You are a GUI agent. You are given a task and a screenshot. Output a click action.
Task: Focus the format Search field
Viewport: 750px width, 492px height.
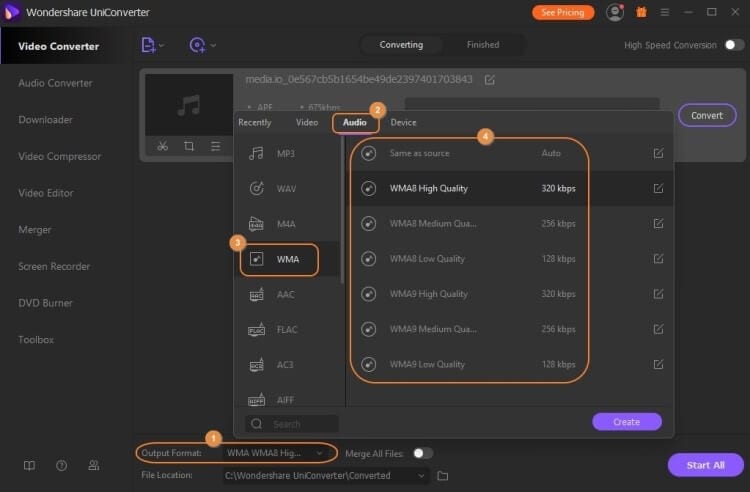pyautogui.click(x=292, y=424)
